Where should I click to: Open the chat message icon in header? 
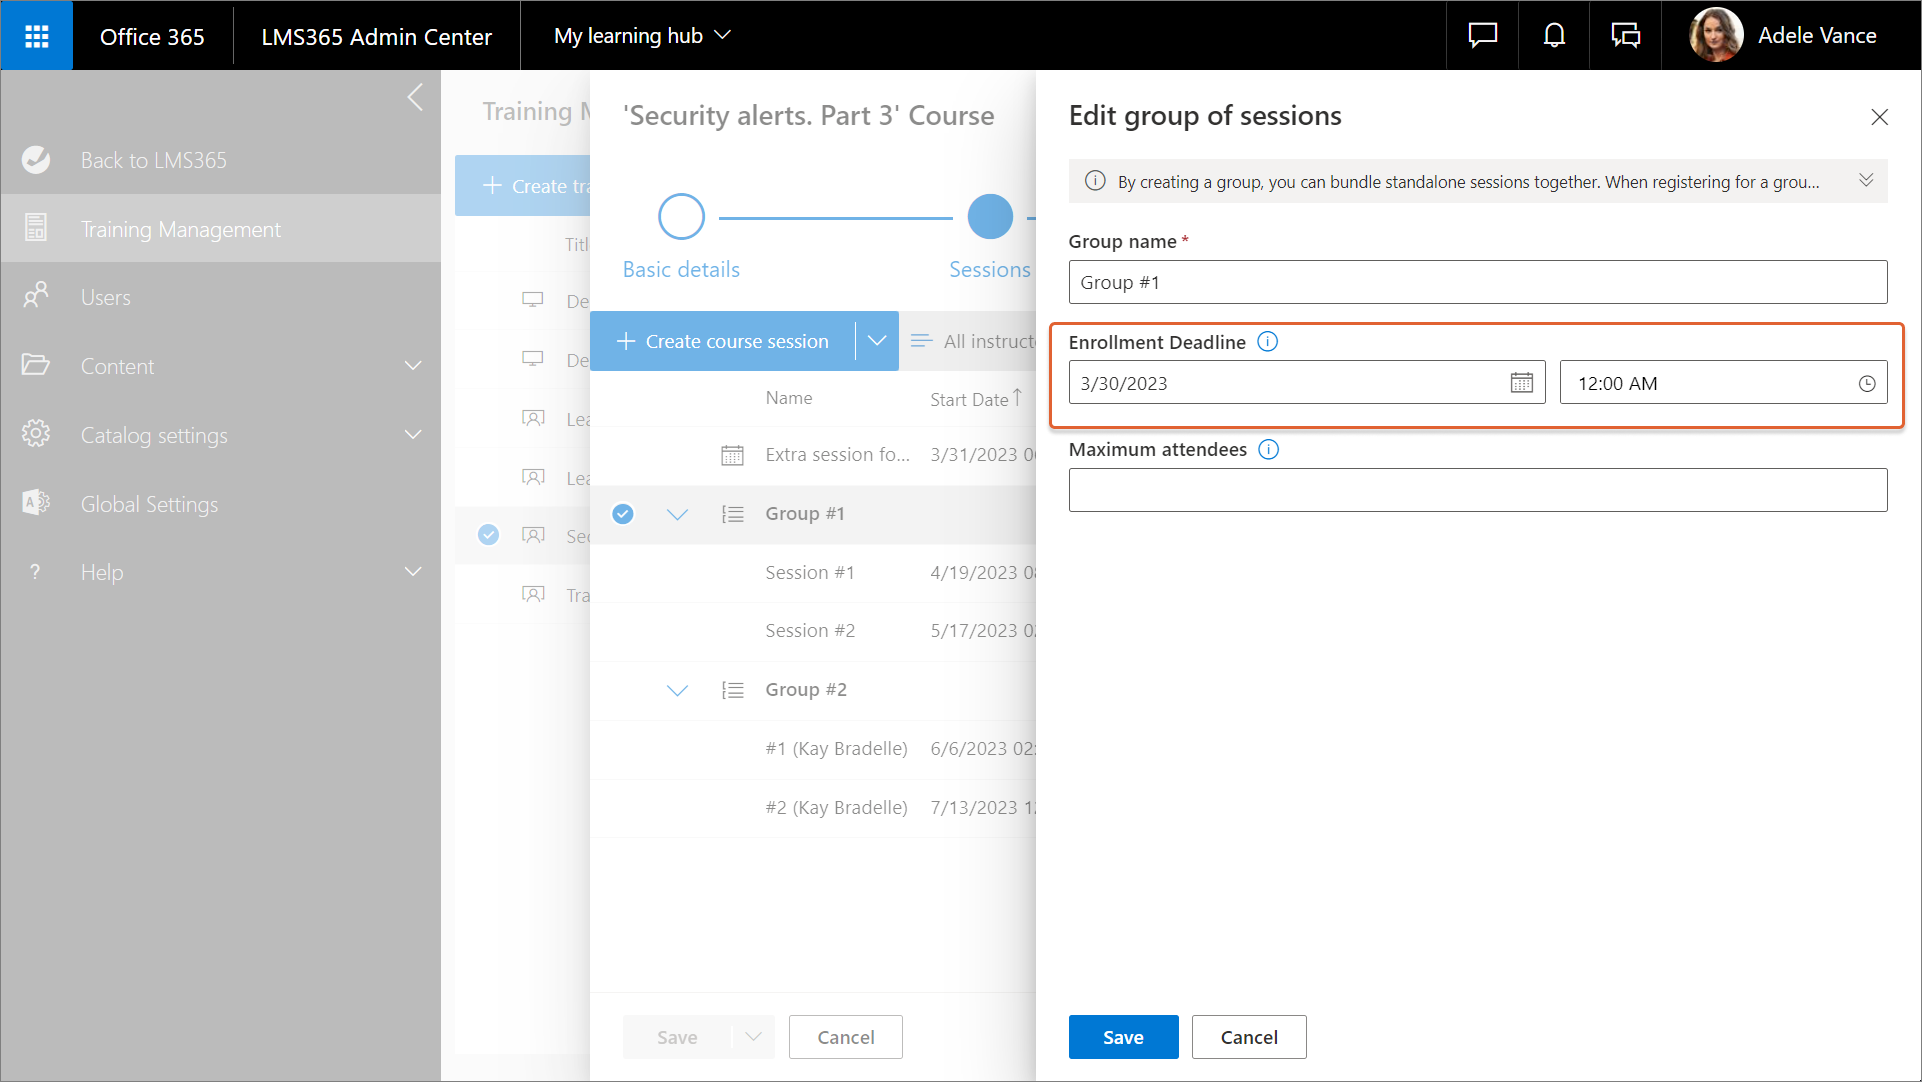[1482, 36]
